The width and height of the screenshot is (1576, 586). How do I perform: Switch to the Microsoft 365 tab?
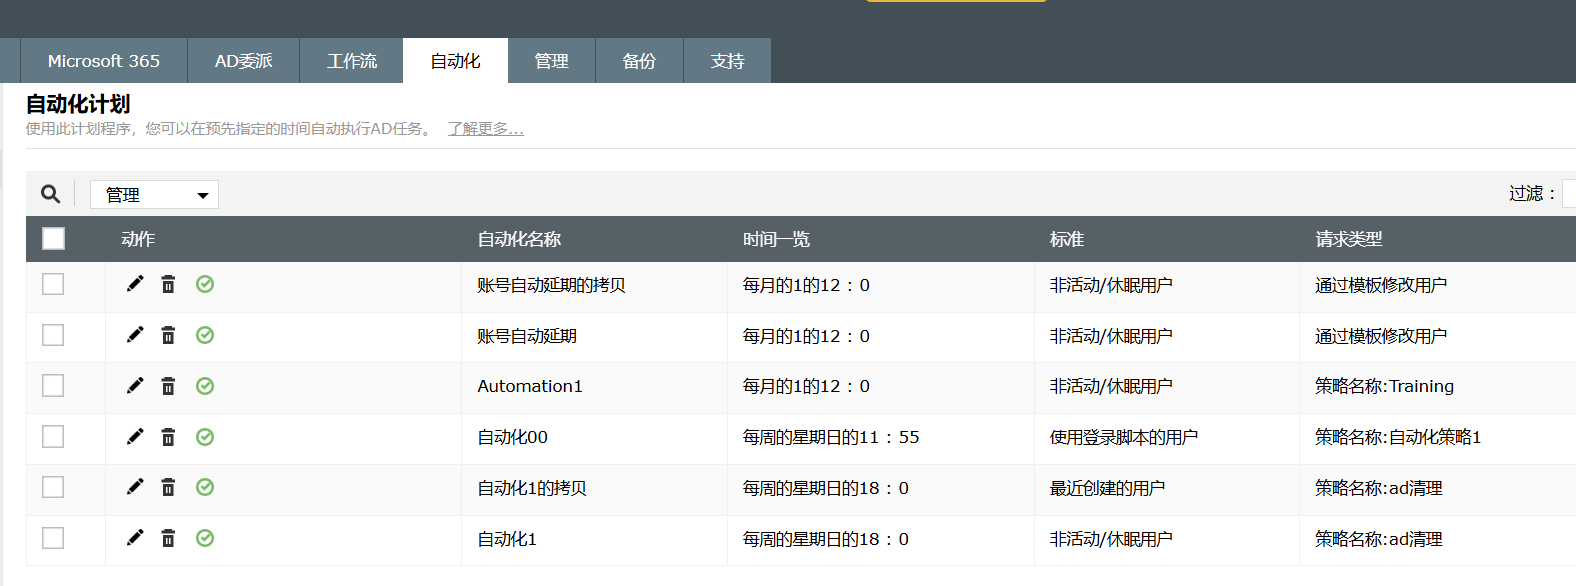(104, 61)
